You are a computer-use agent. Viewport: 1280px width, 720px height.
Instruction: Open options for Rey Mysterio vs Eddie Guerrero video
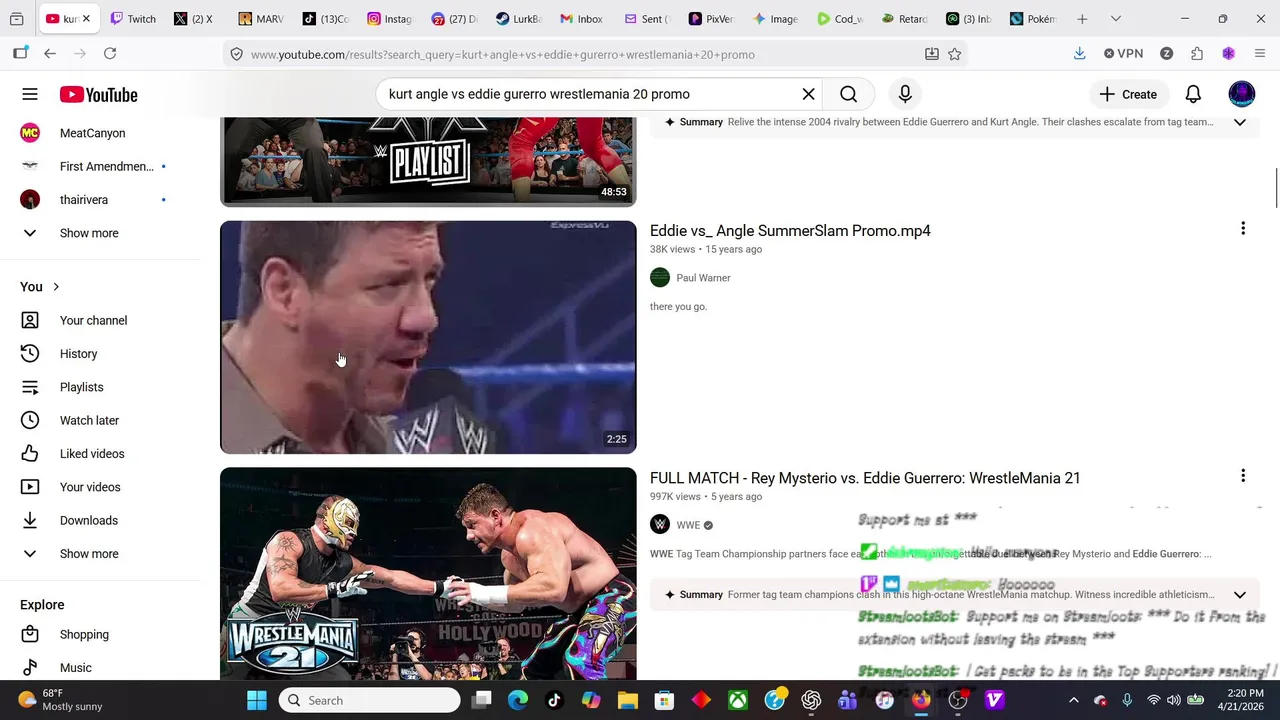click(1243, 476)
